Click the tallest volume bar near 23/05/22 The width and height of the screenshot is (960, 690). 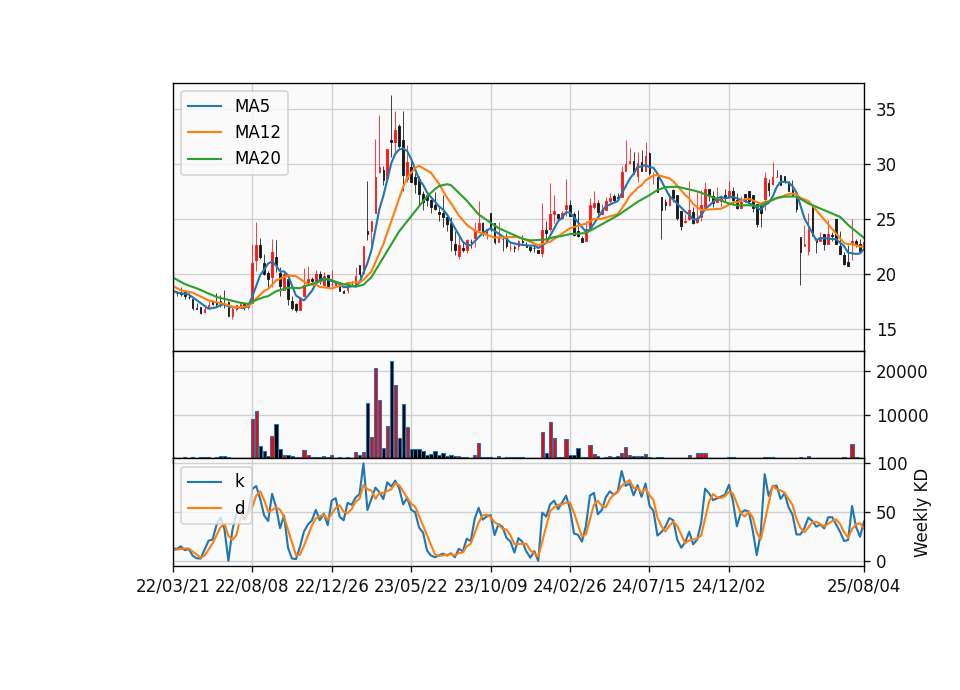click(392, 410)
